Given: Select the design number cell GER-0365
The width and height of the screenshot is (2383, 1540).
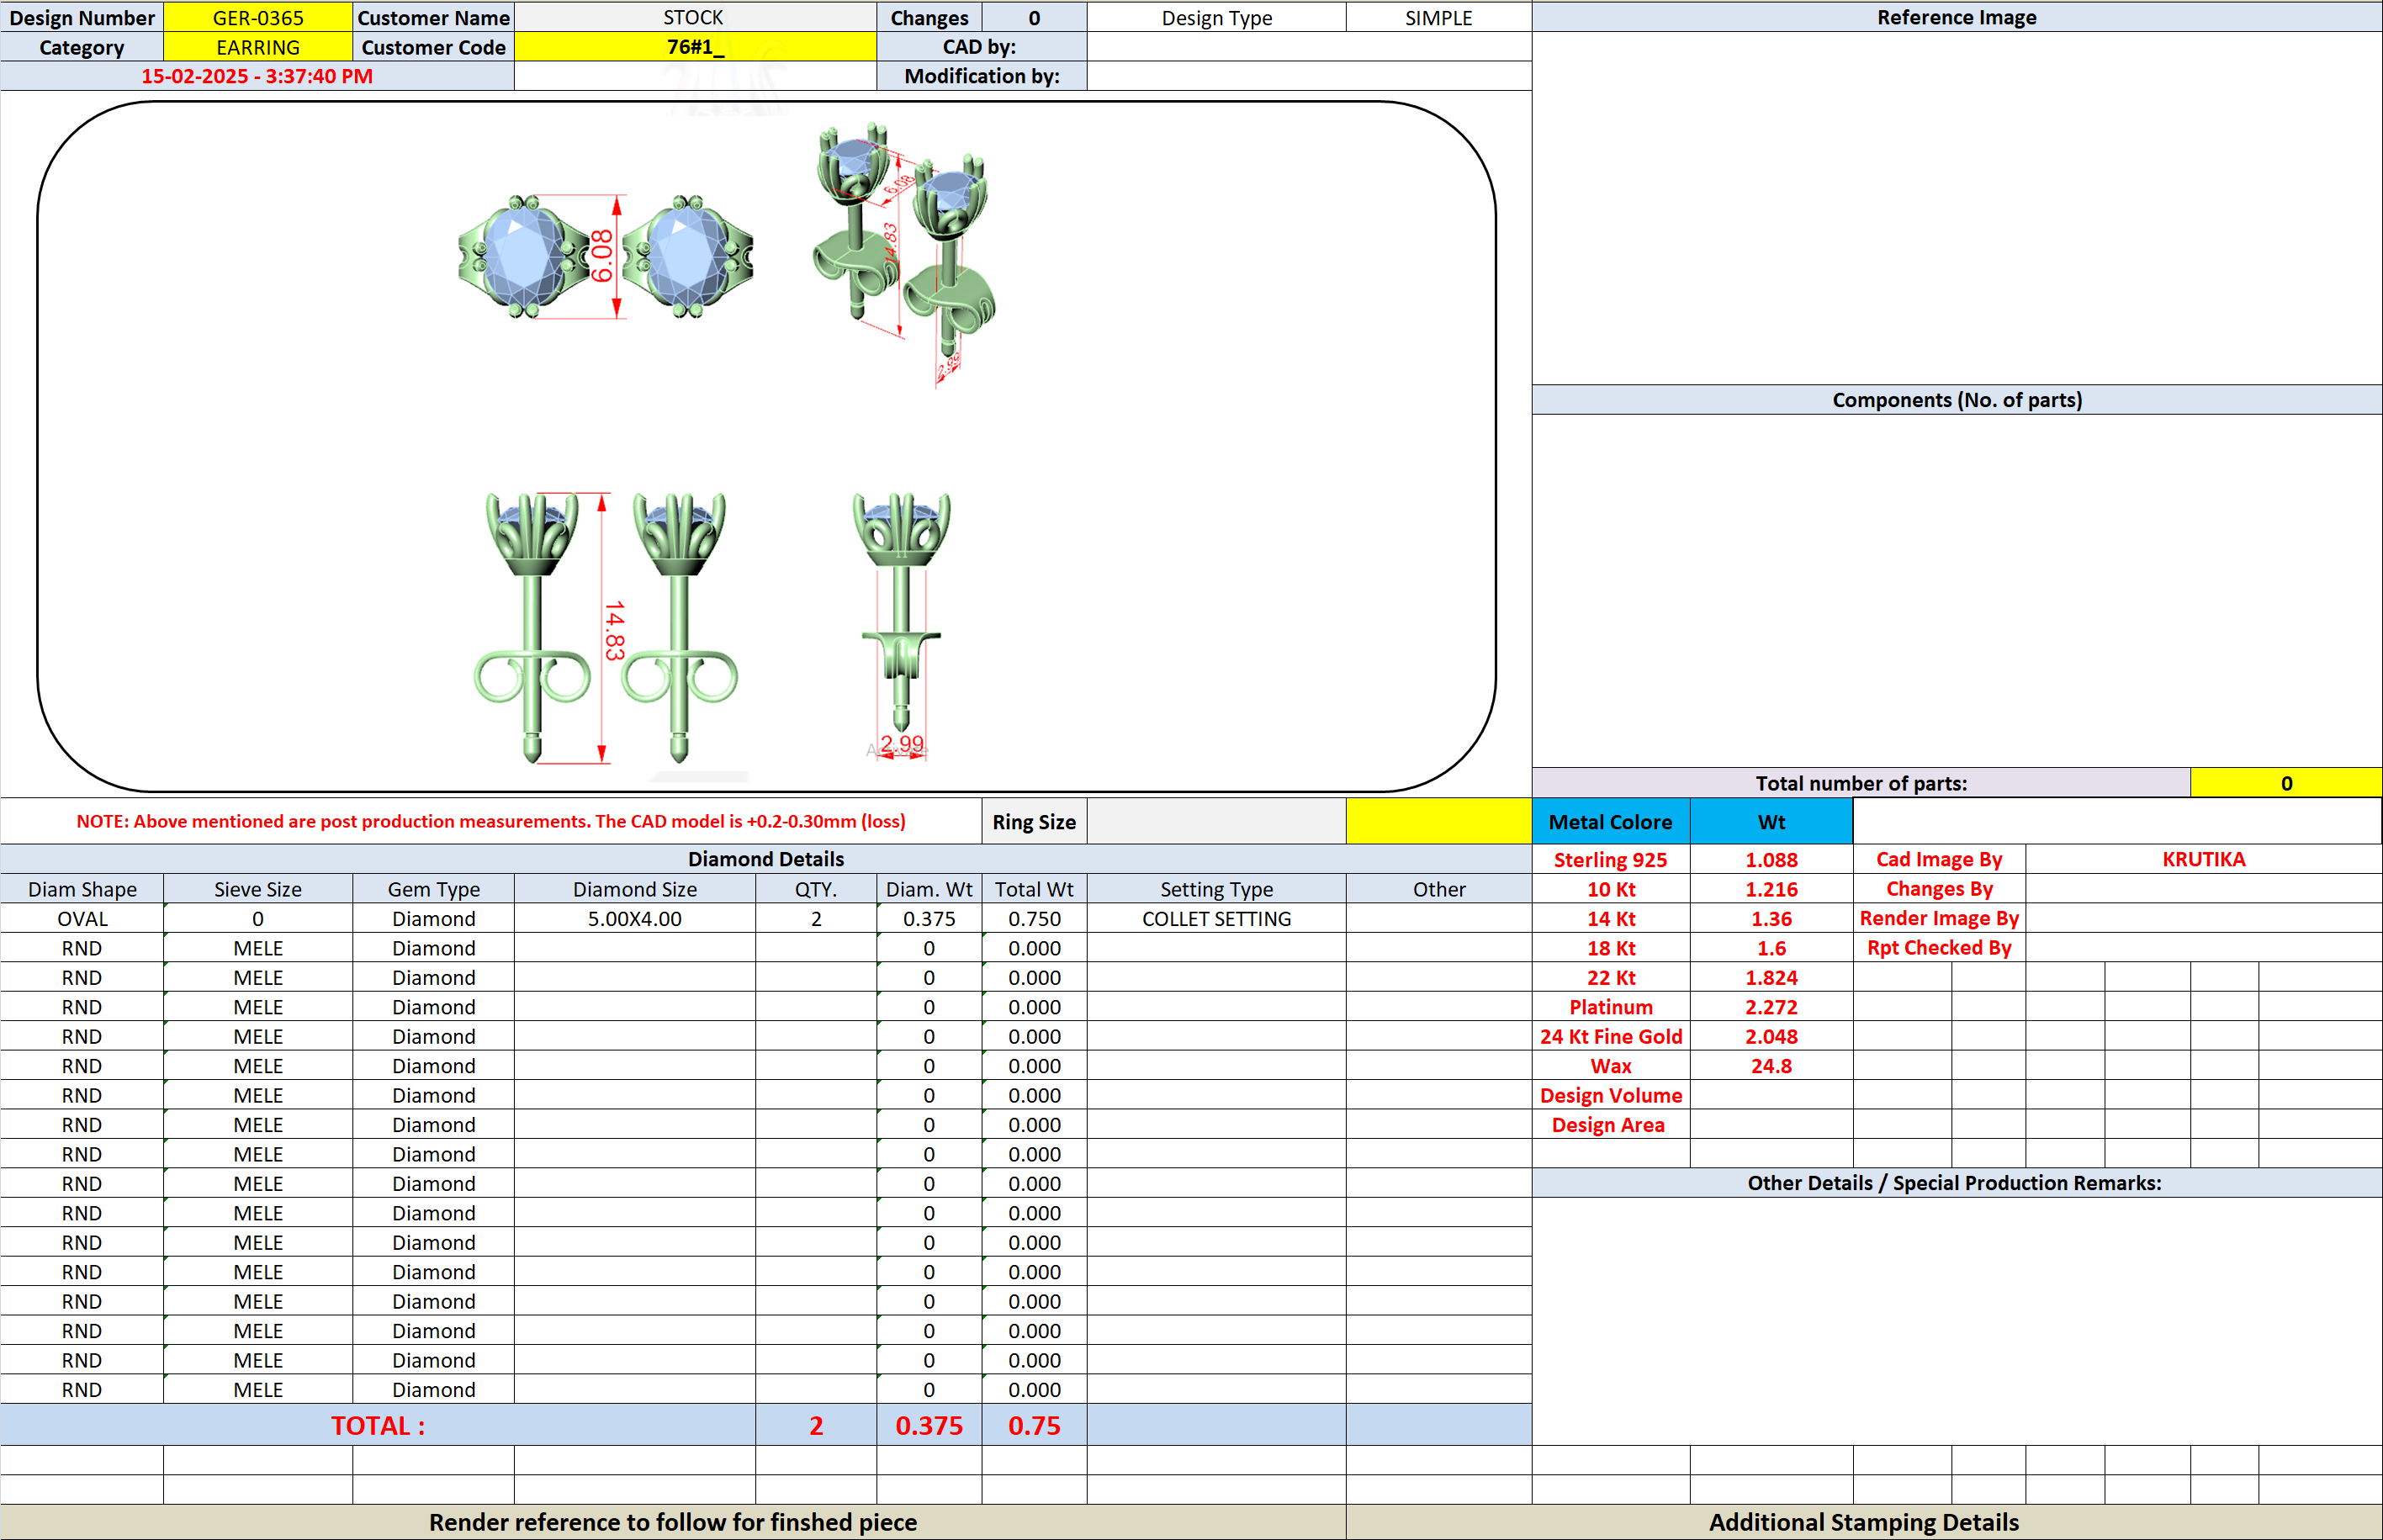Looking at the screenshot, I should 258,17.
